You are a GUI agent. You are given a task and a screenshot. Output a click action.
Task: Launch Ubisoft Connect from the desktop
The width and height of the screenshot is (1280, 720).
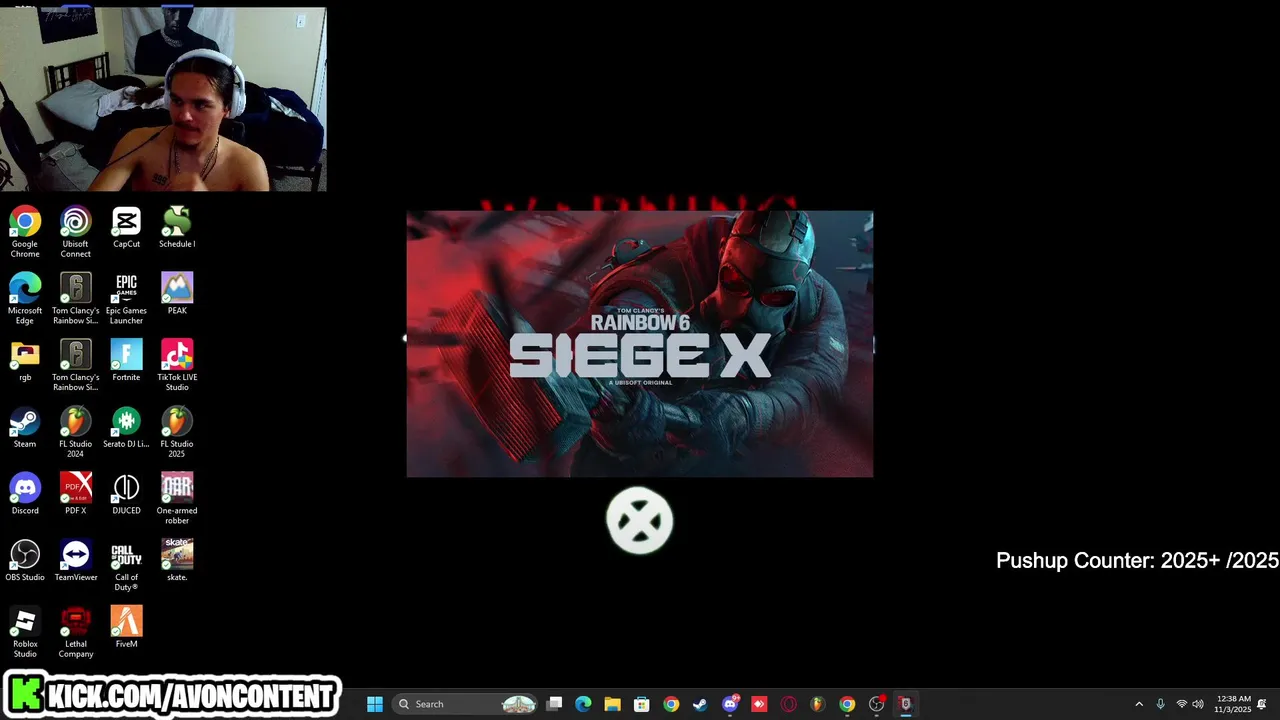(x=76, y=232)
